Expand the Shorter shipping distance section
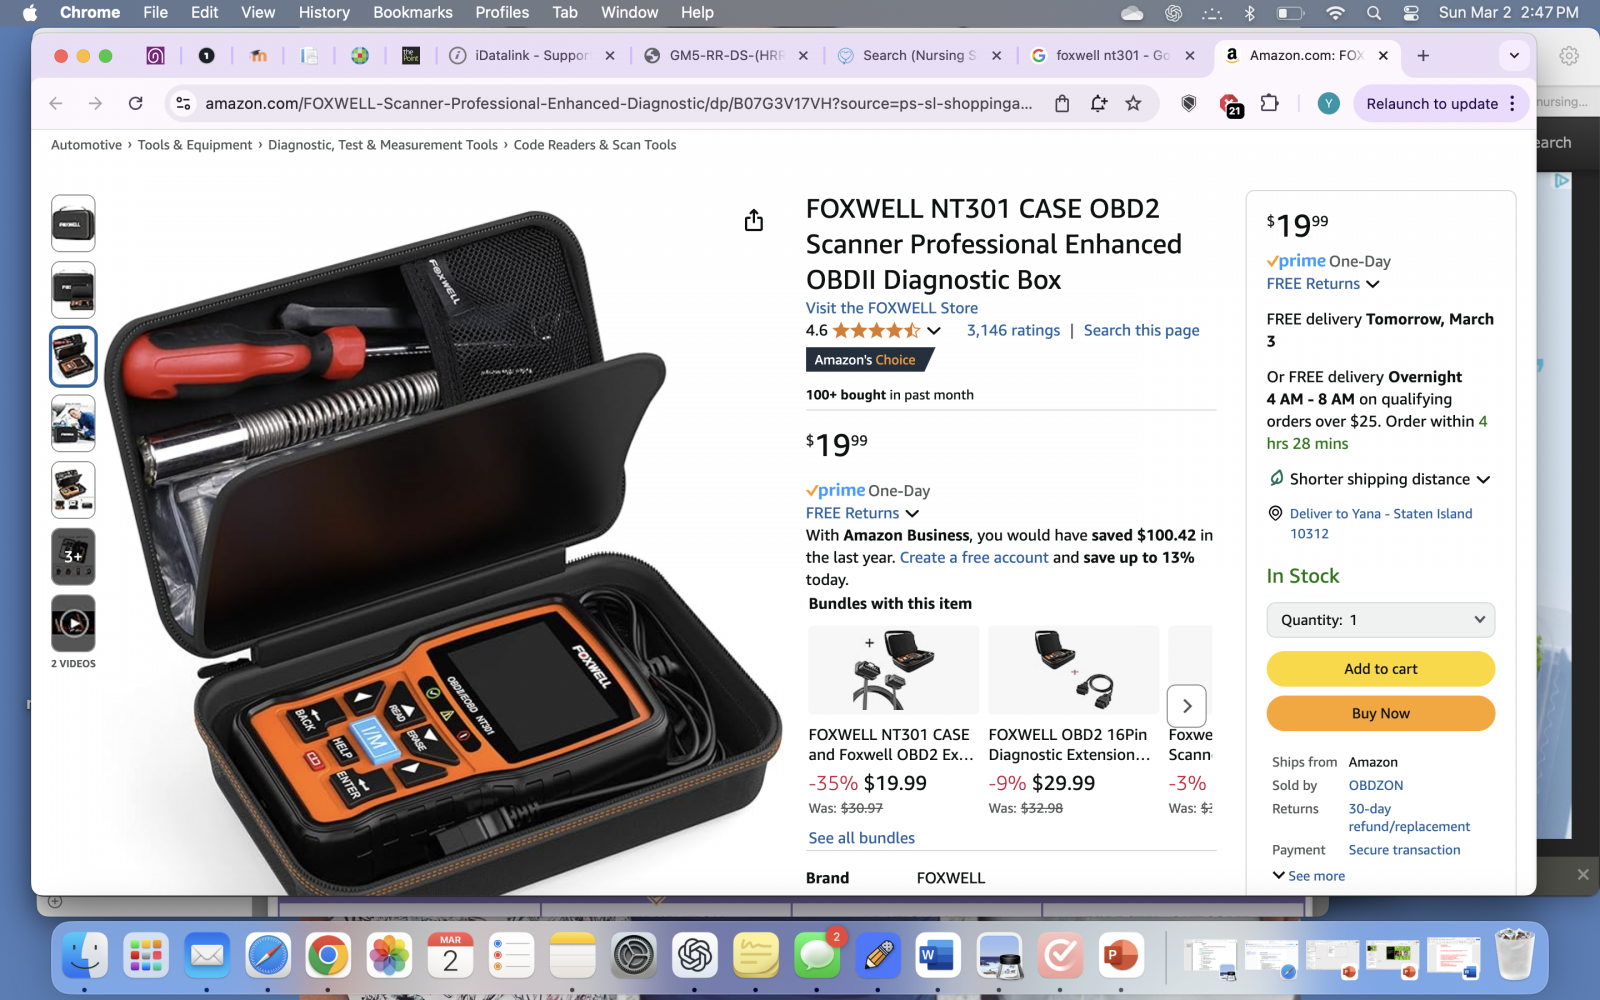The image size is (1600, 1000). [x=1380, y=479]
